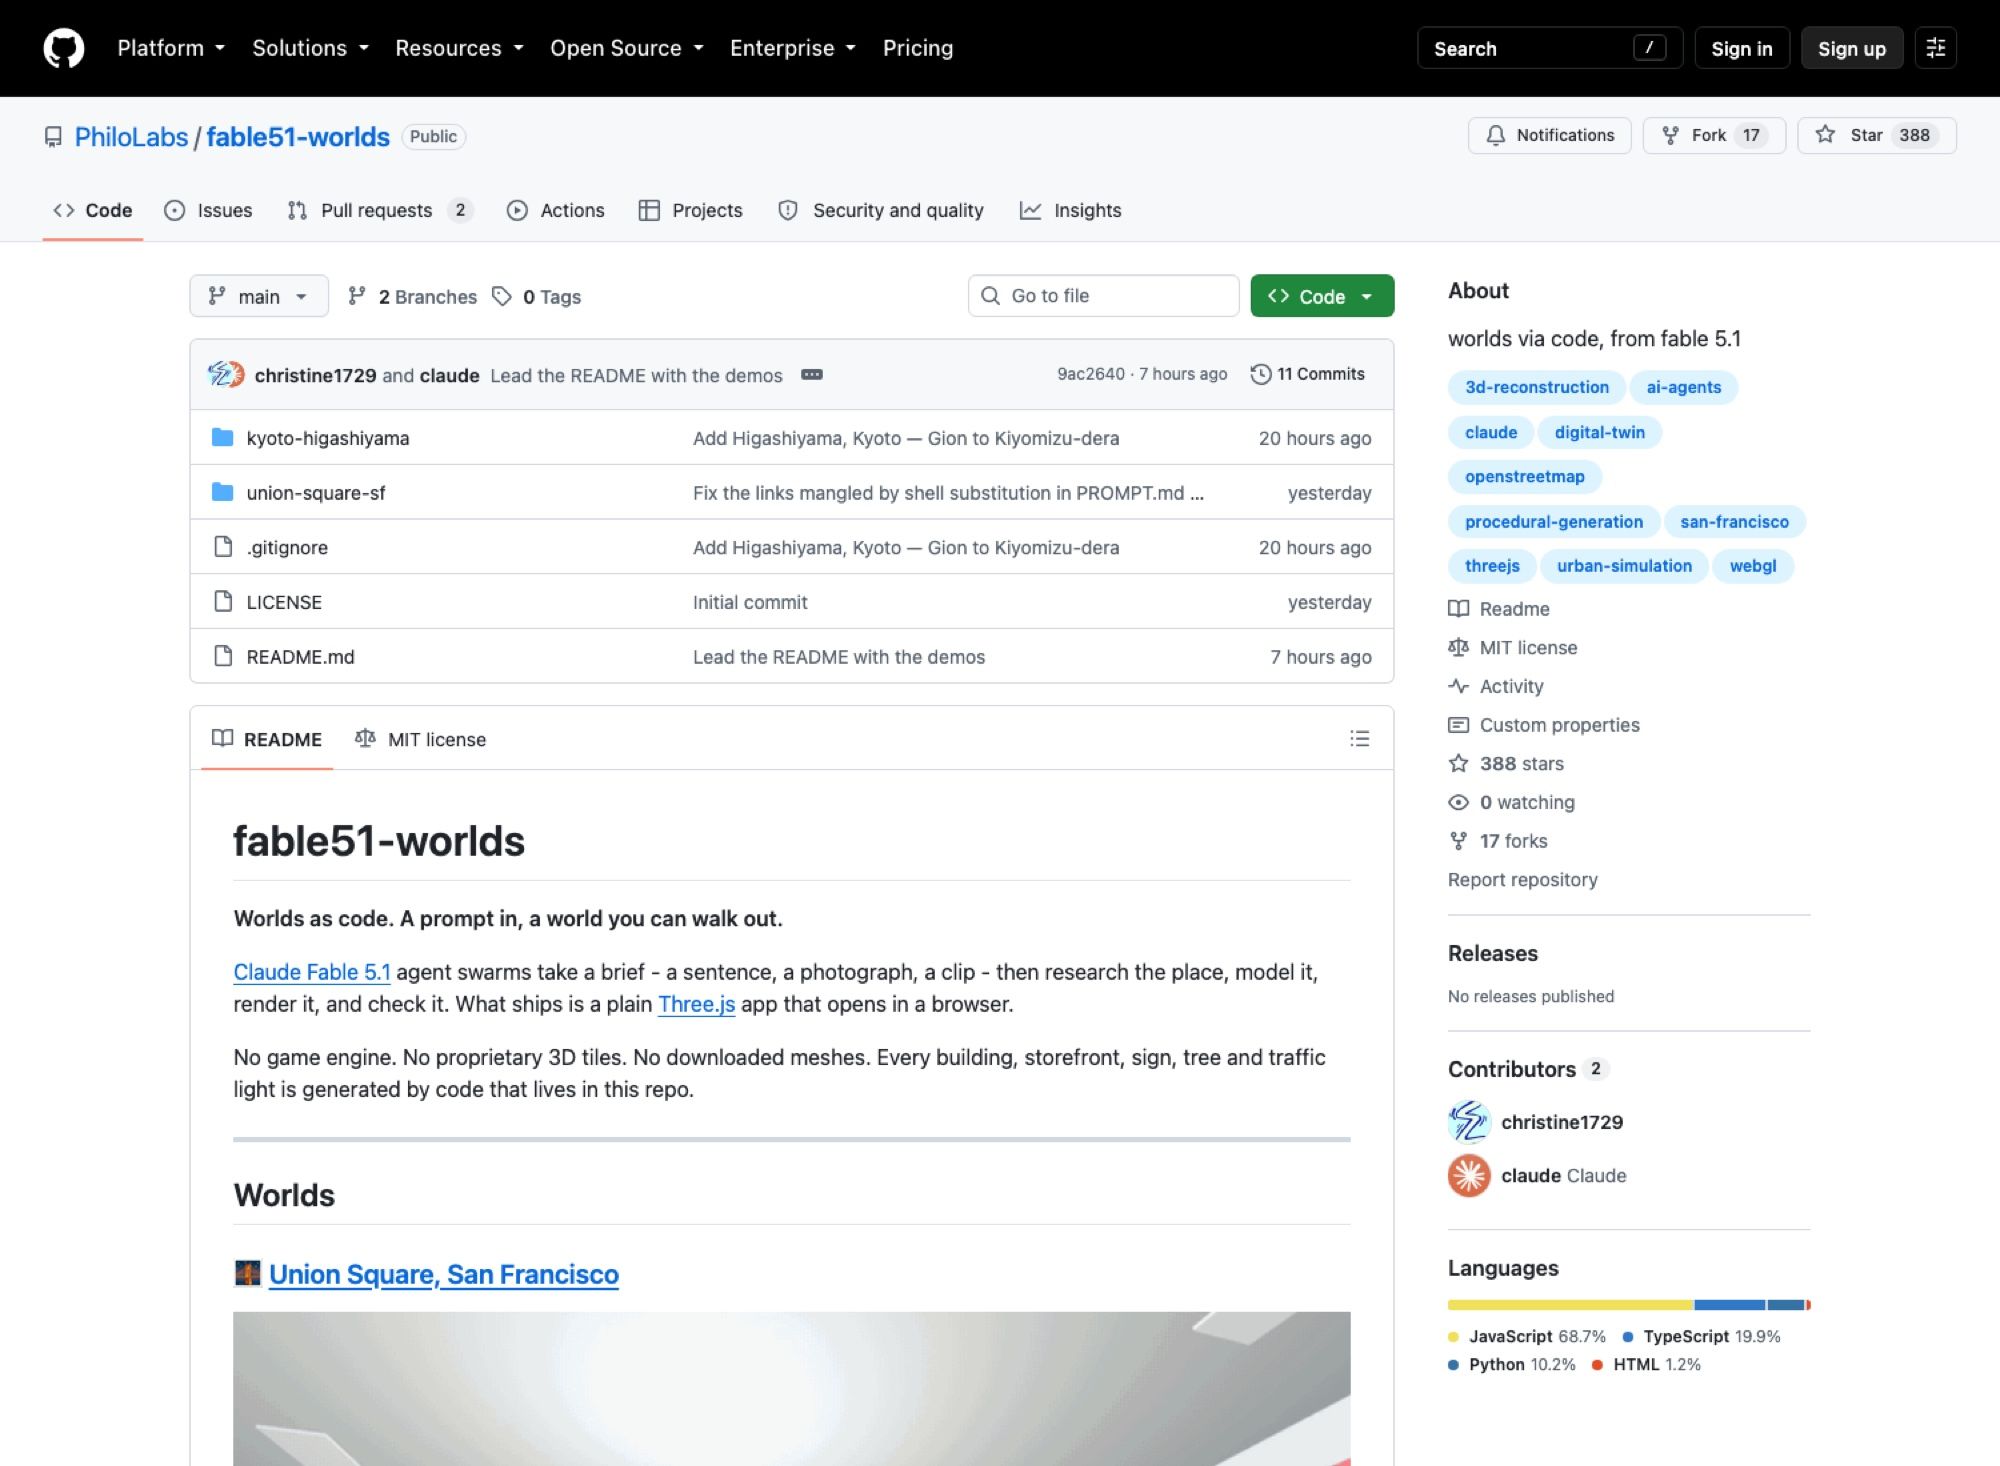Switch to the Issues tab
The image size is (2000, 1466).
[208, 210]
